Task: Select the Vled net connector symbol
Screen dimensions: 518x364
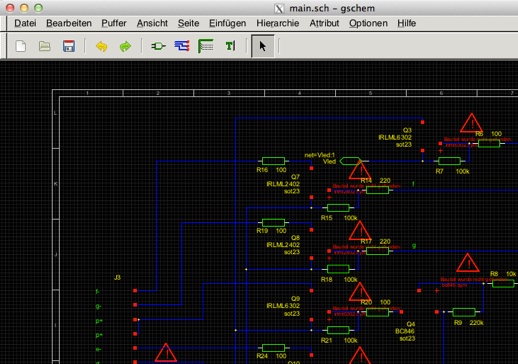Action: [350, 161]
